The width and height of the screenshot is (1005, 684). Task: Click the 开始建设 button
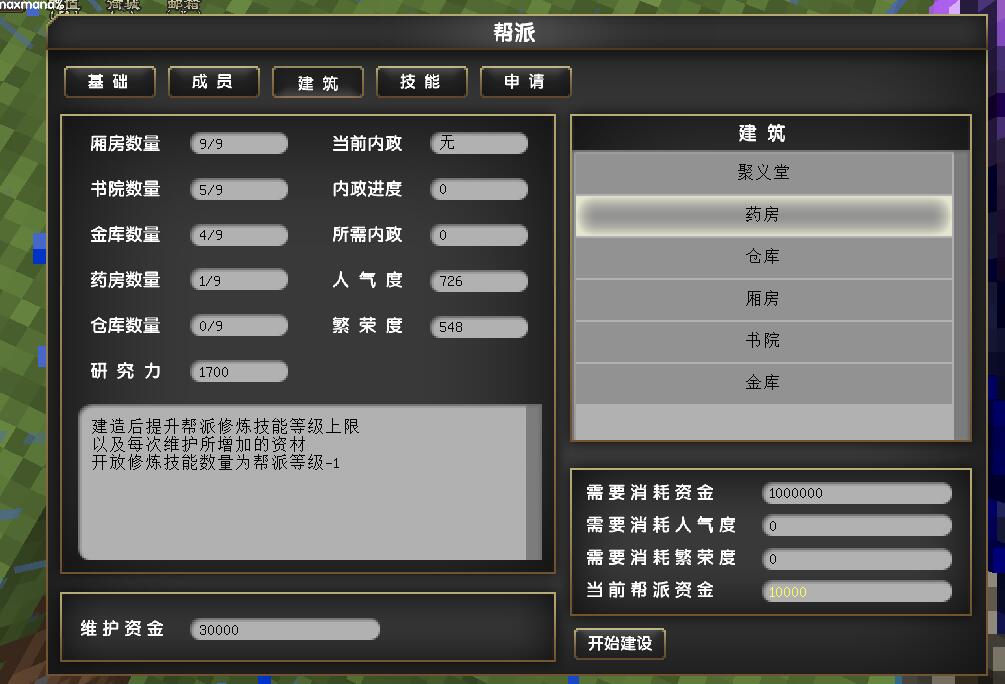click(620, 643)
